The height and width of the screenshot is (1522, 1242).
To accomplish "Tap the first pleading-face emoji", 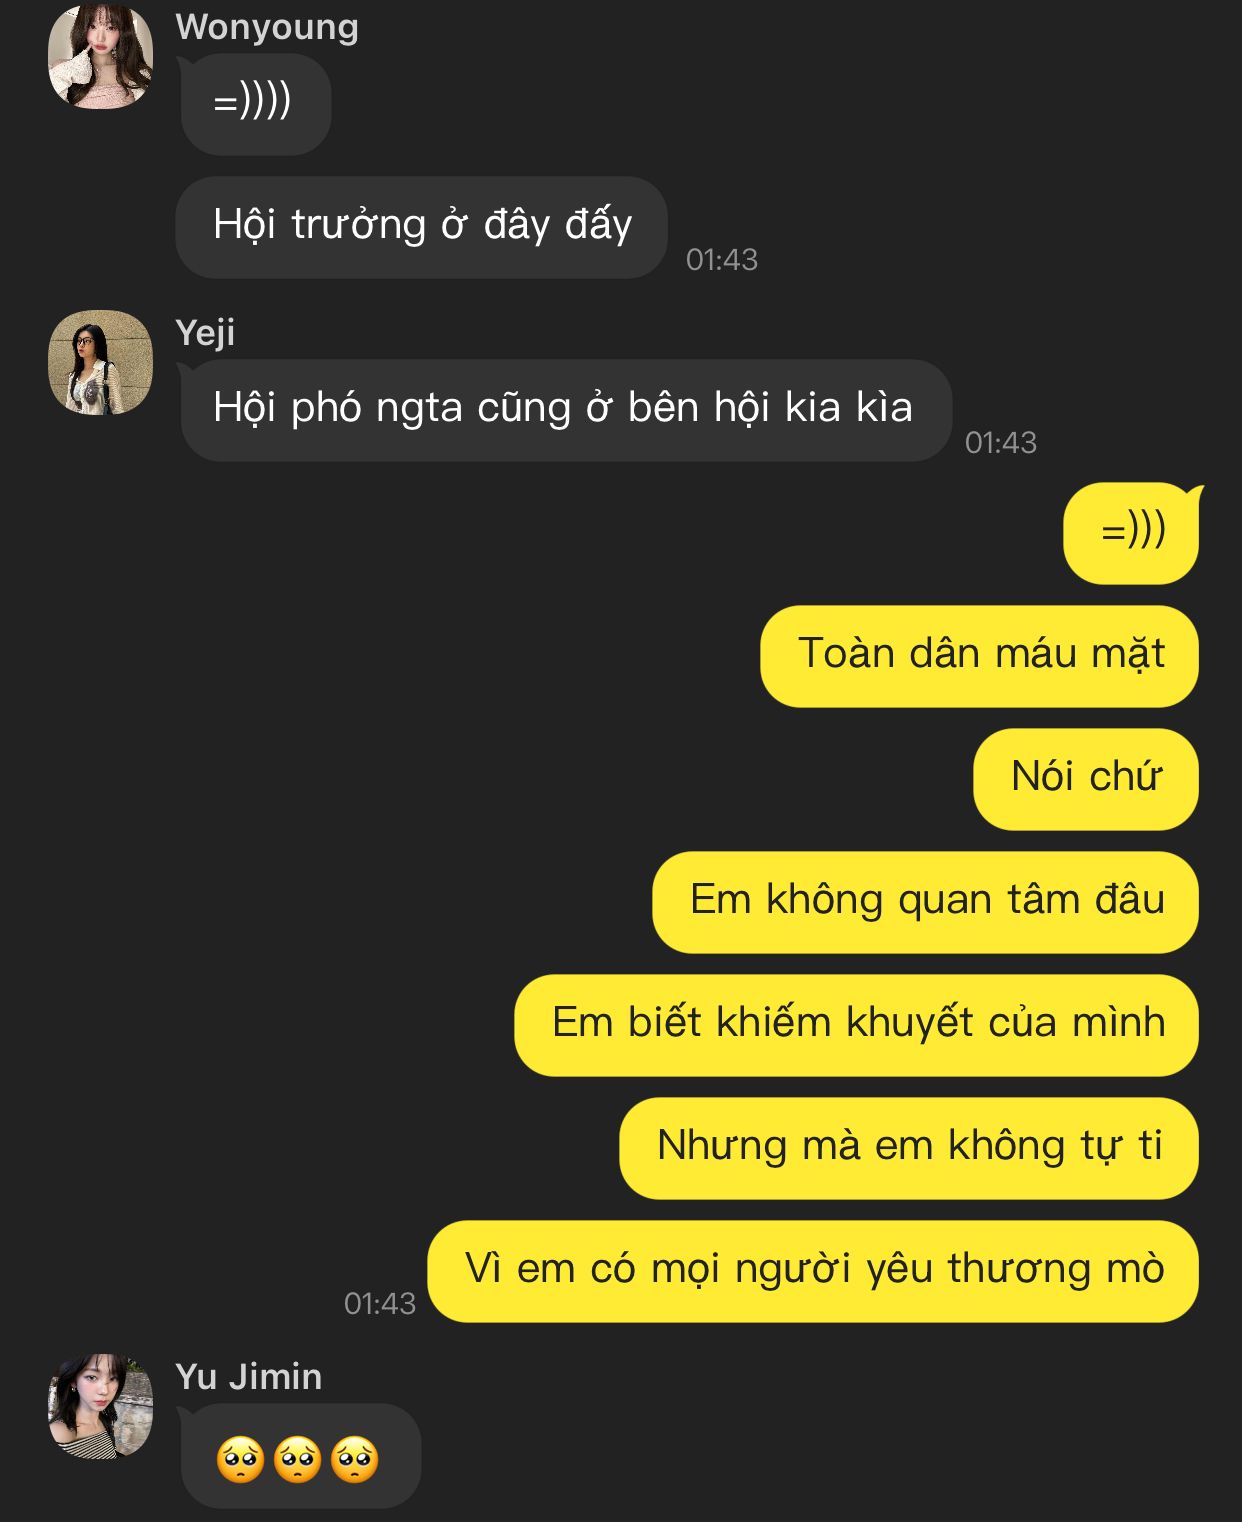I will coord(240,1460).
